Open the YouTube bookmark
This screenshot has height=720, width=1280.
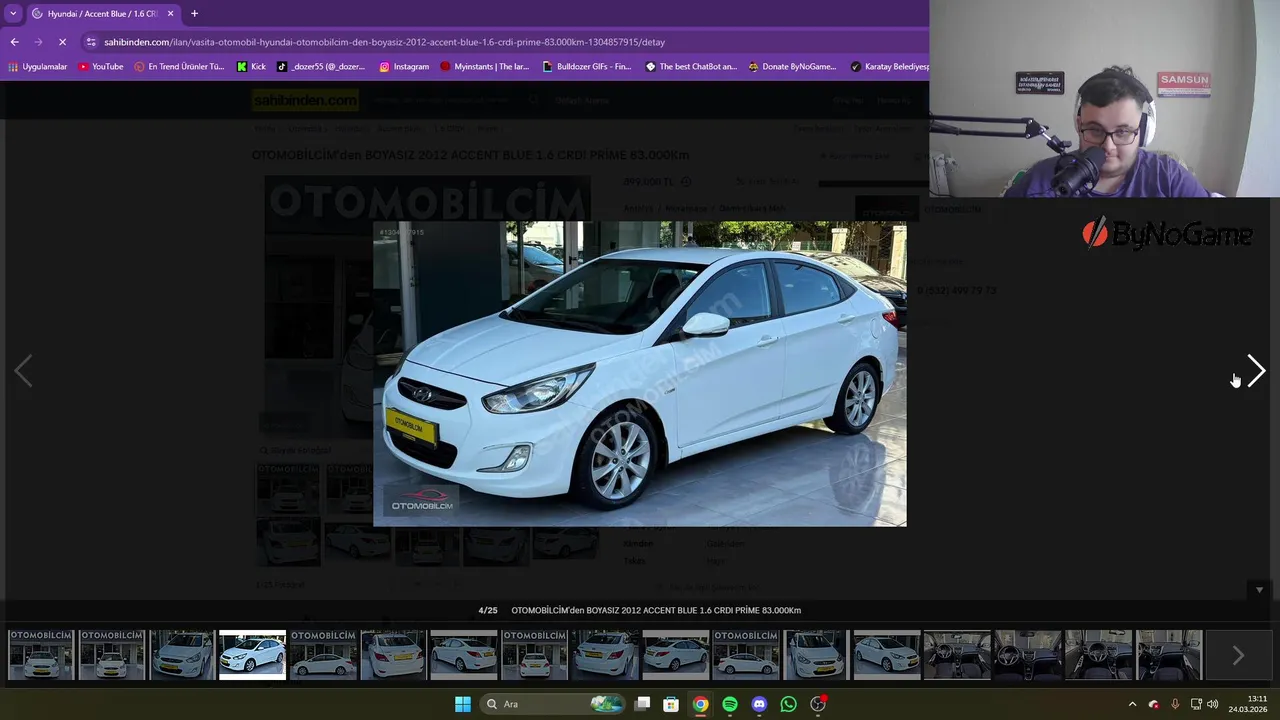tap(101, 67)
